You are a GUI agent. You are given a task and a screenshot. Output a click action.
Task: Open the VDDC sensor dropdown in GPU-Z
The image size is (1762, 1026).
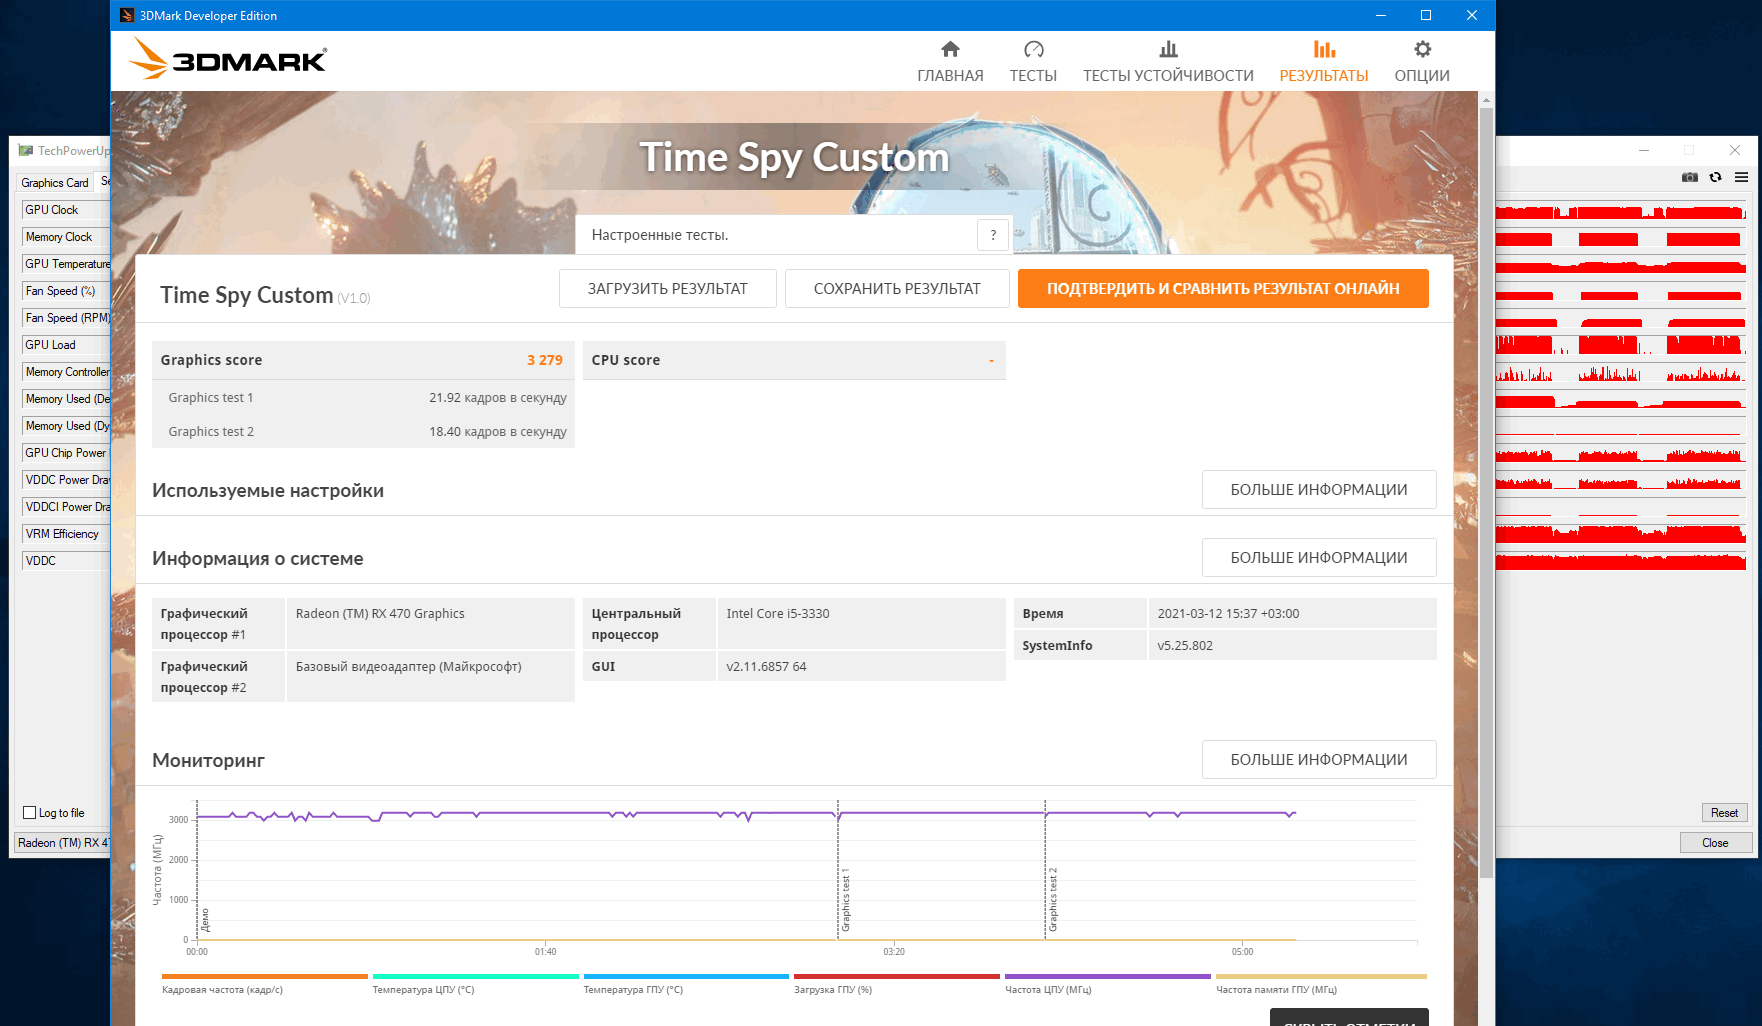point(66,561)
